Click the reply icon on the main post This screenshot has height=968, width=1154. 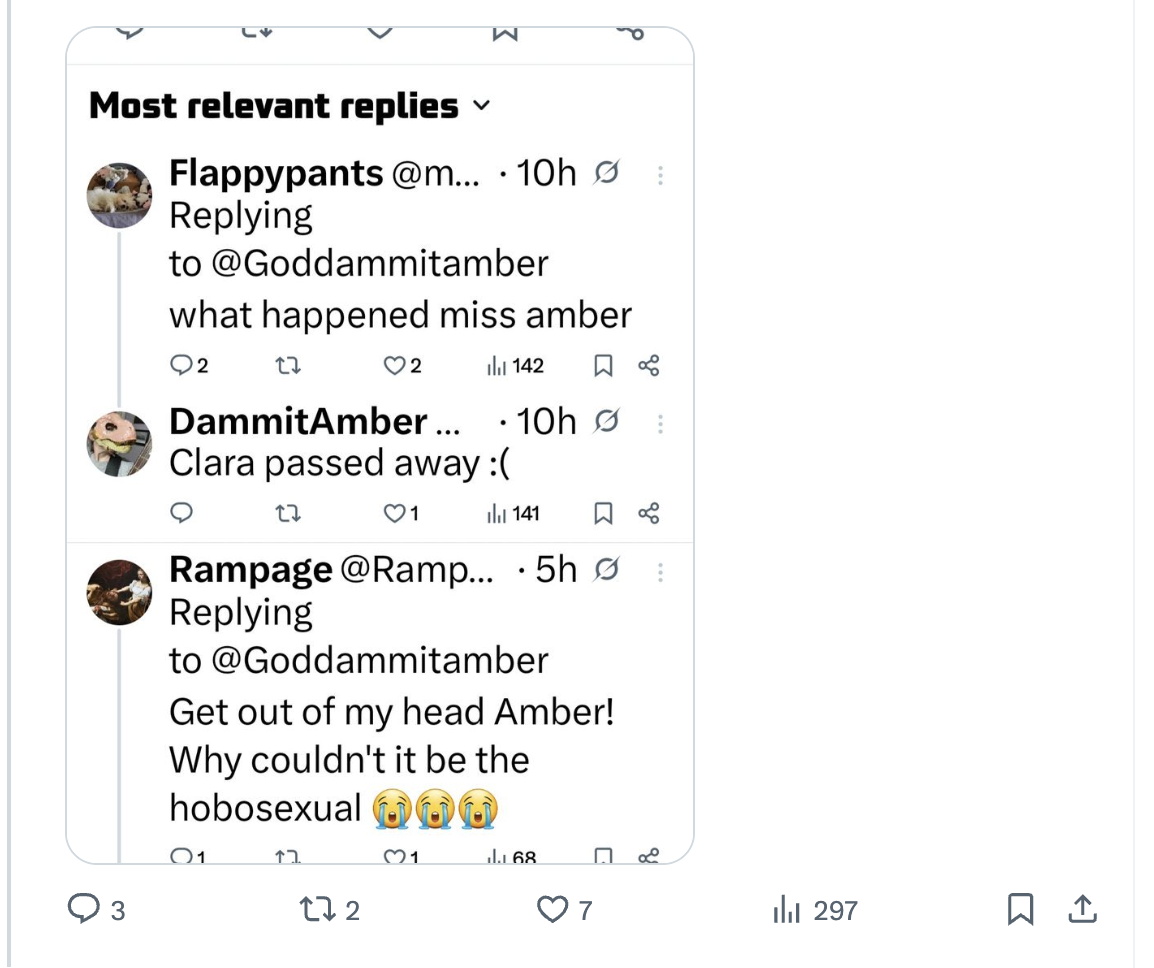tap(82, 909)
